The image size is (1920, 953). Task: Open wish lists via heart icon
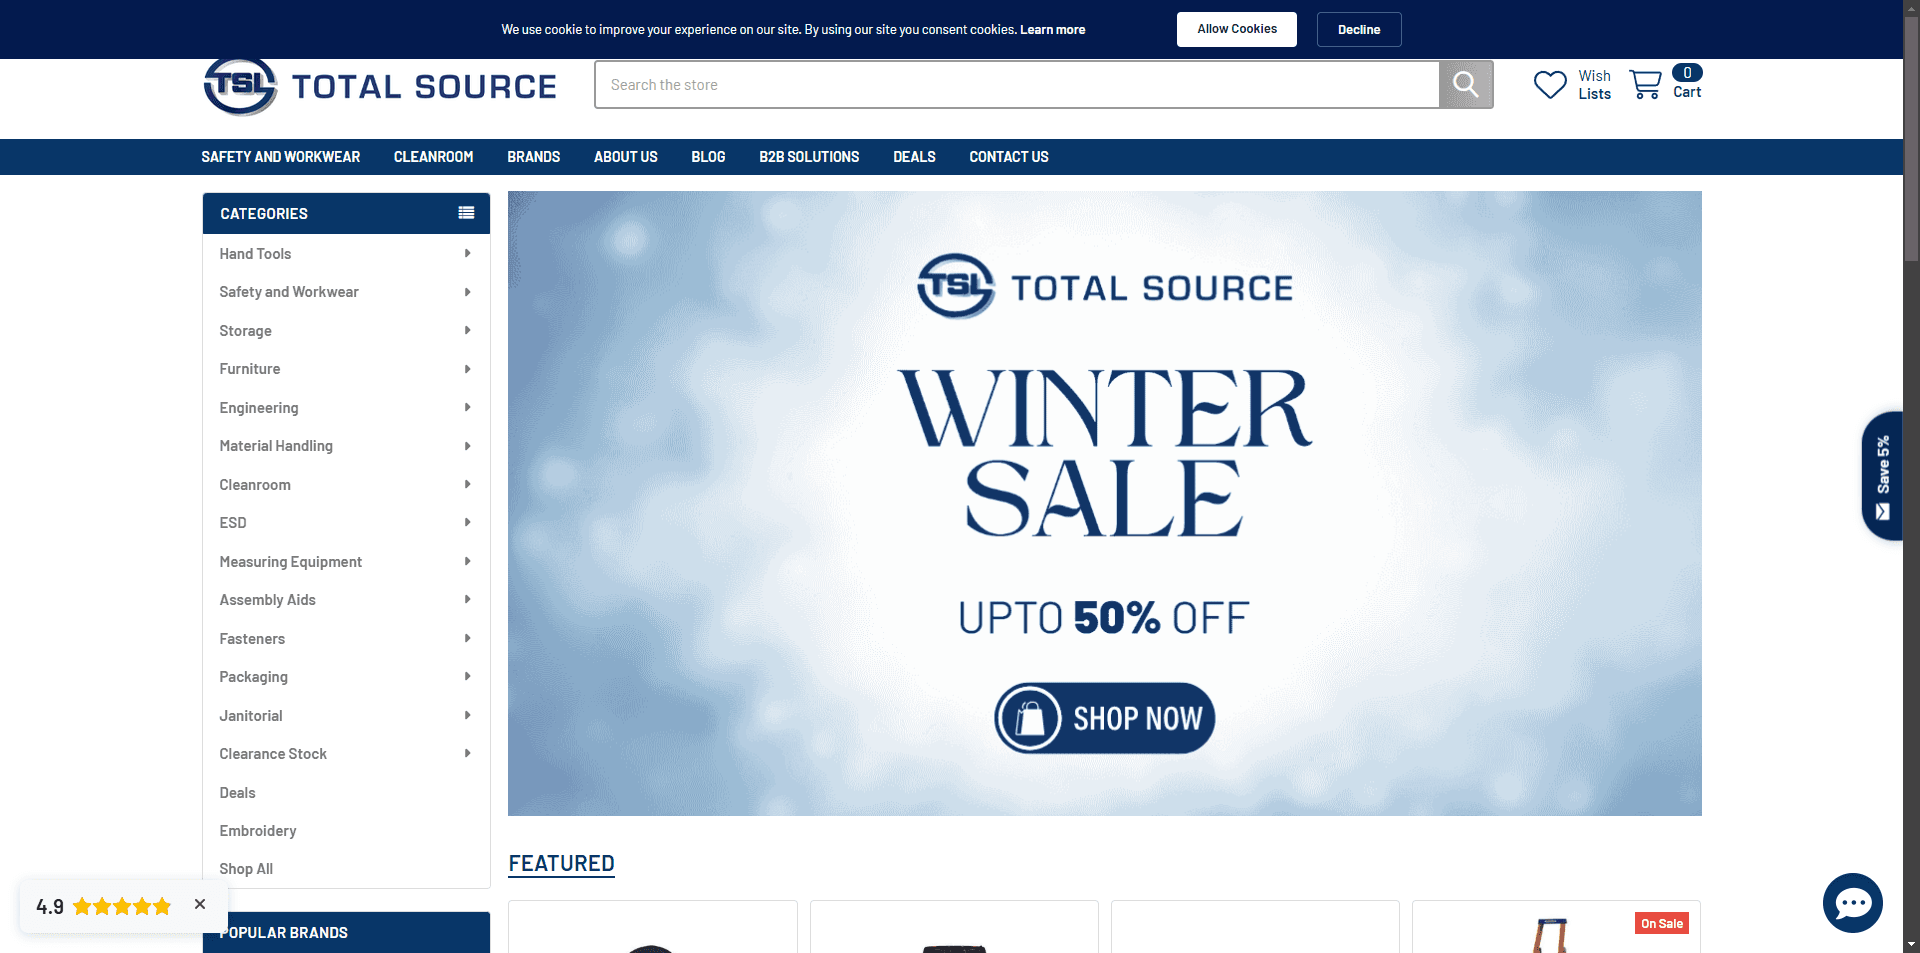pyautogui.click(x=1550, y=85)
